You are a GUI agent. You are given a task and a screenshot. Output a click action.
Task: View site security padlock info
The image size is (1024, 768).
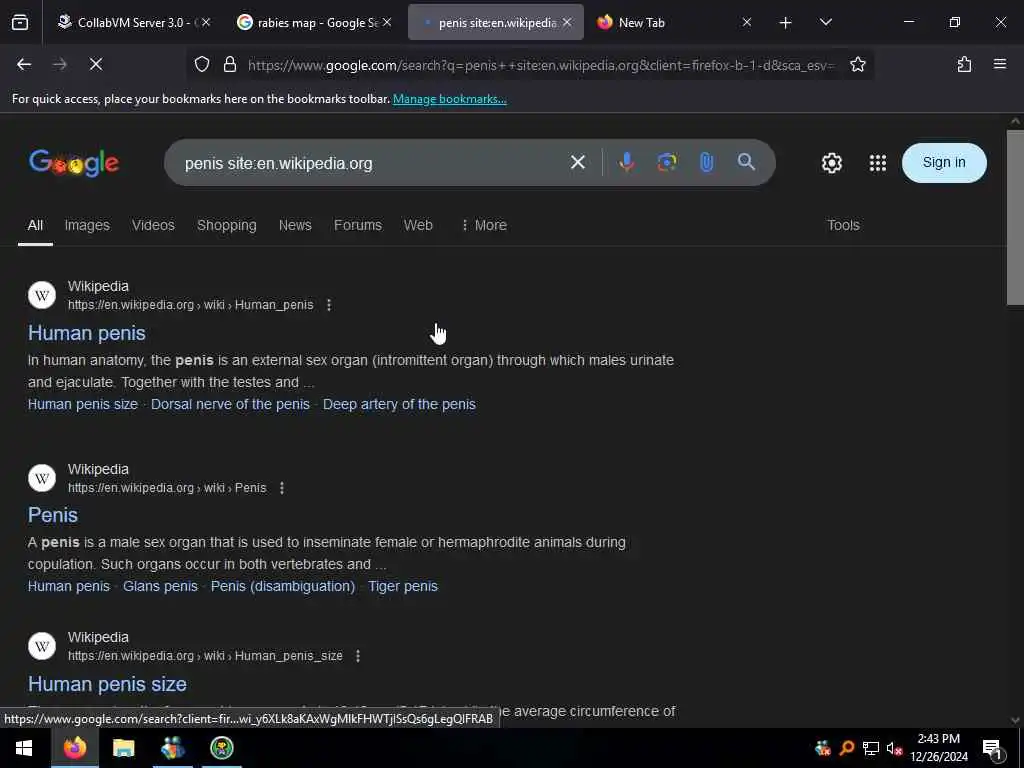pyautogui.click(x=229, y=64)
